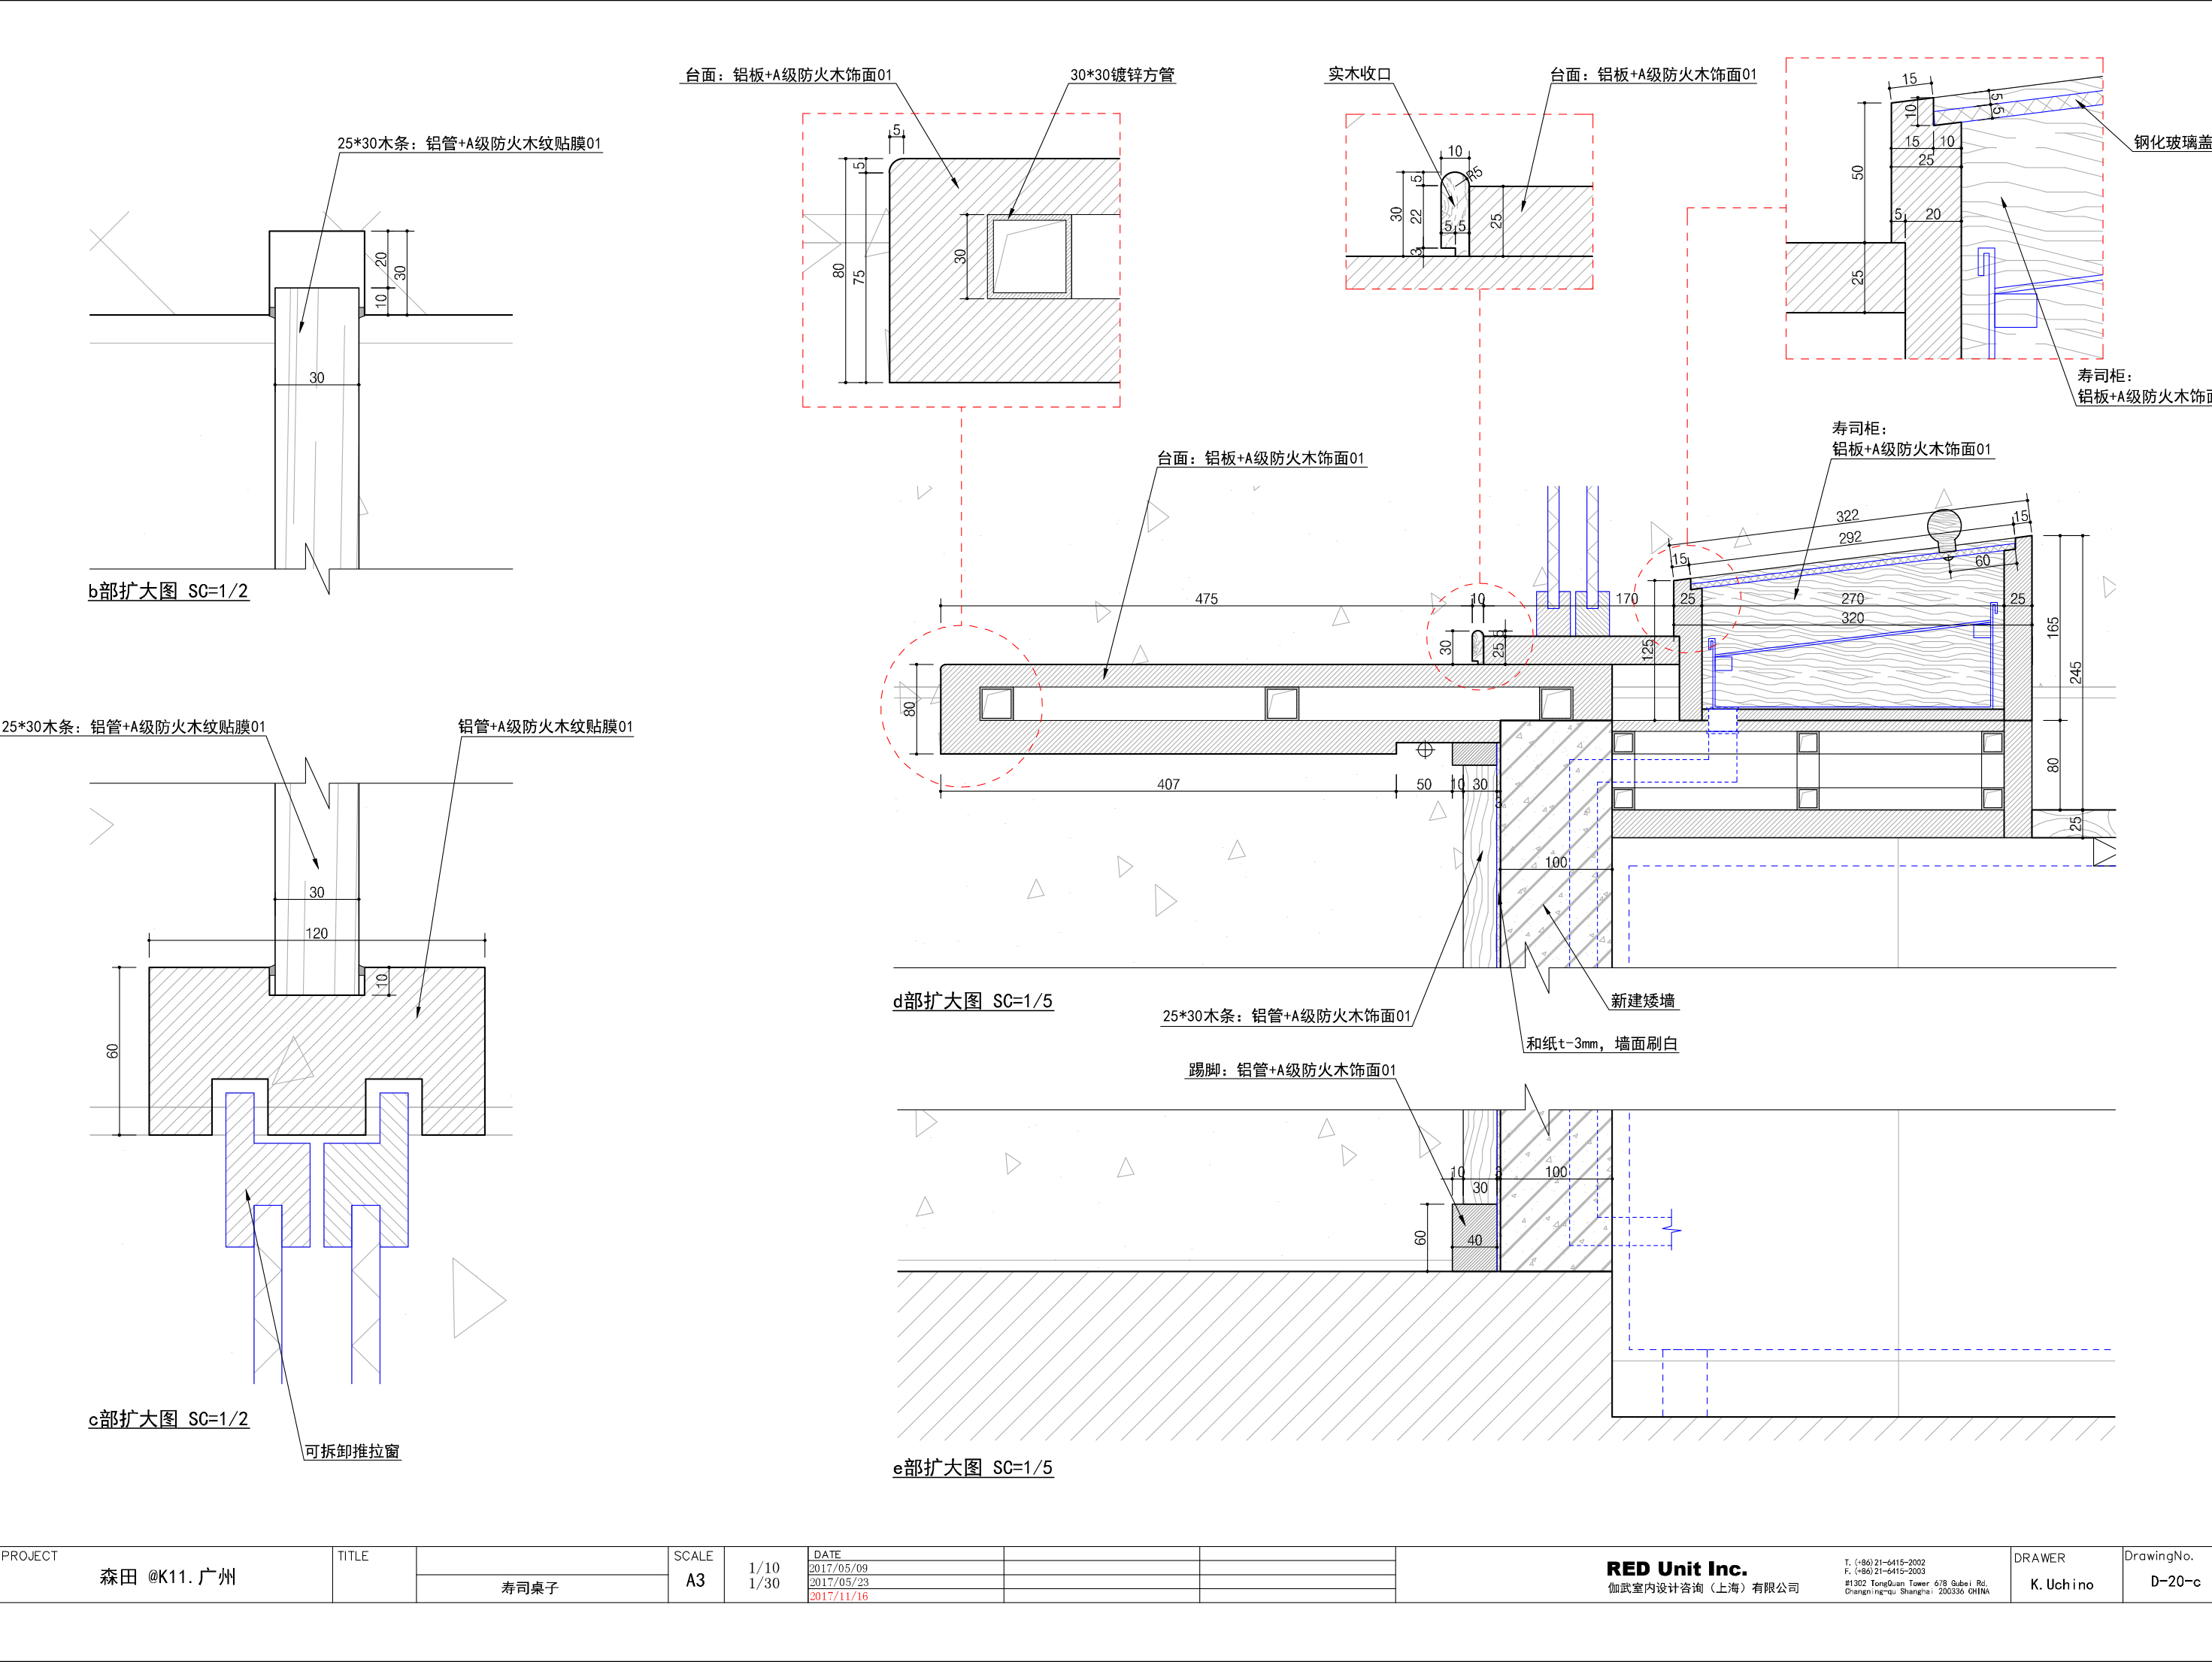Click the 'RED Unit Inc.' company logo text
The image size is (2212, 1662).
click(x=1677, y=1569)
